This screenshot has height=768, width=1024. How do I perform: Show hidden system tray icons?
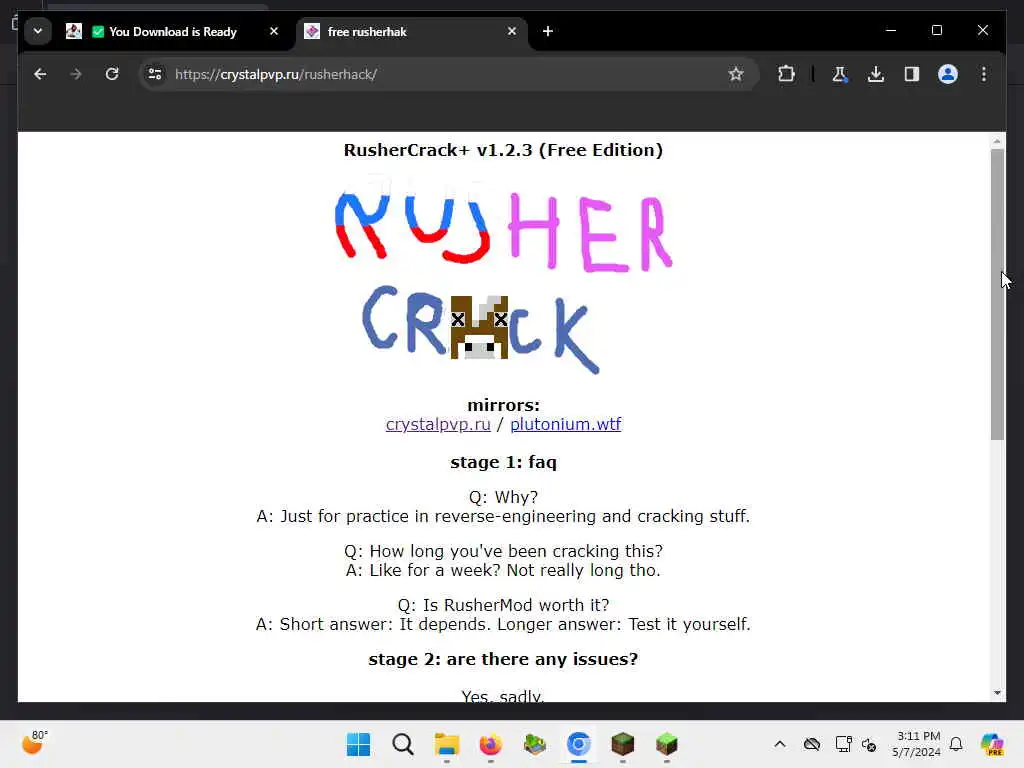(x=780, y=744)
